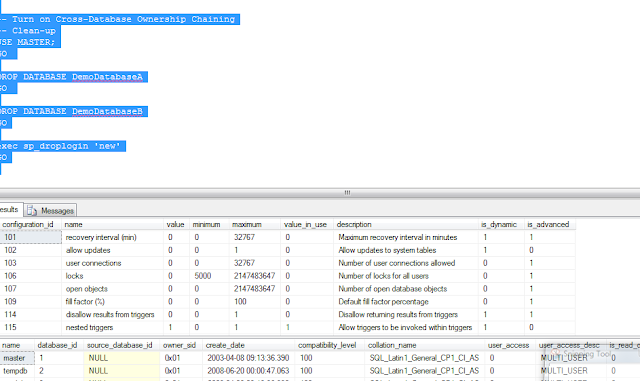The width and height of the screenshot is (640, 381).
Task: Select the 'master' database name cell
Action: pos(17,358)
